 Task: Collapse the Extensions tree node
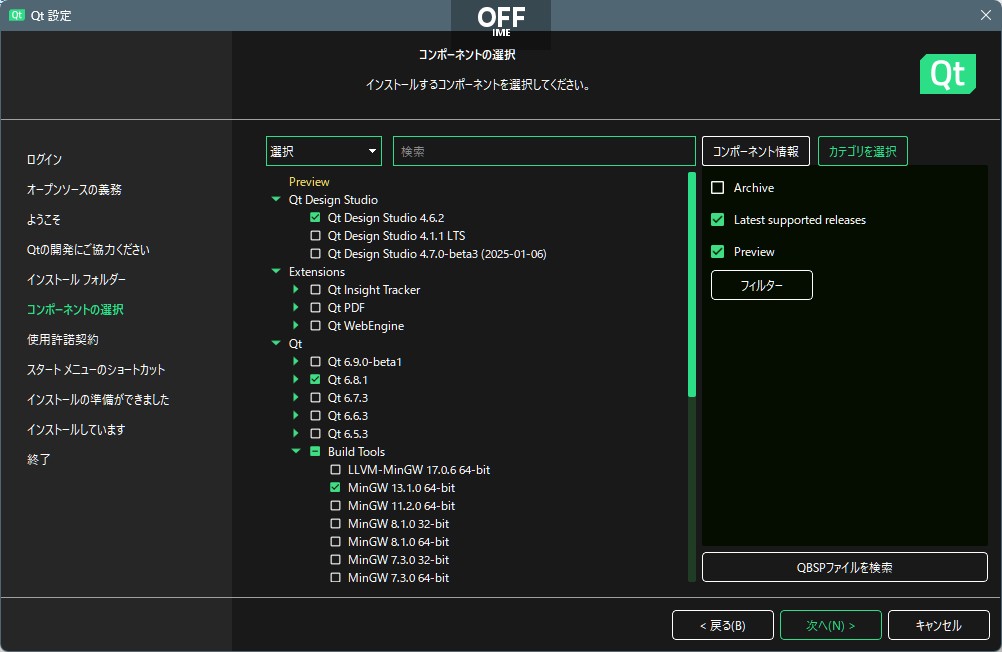click(x=276, y=271)
